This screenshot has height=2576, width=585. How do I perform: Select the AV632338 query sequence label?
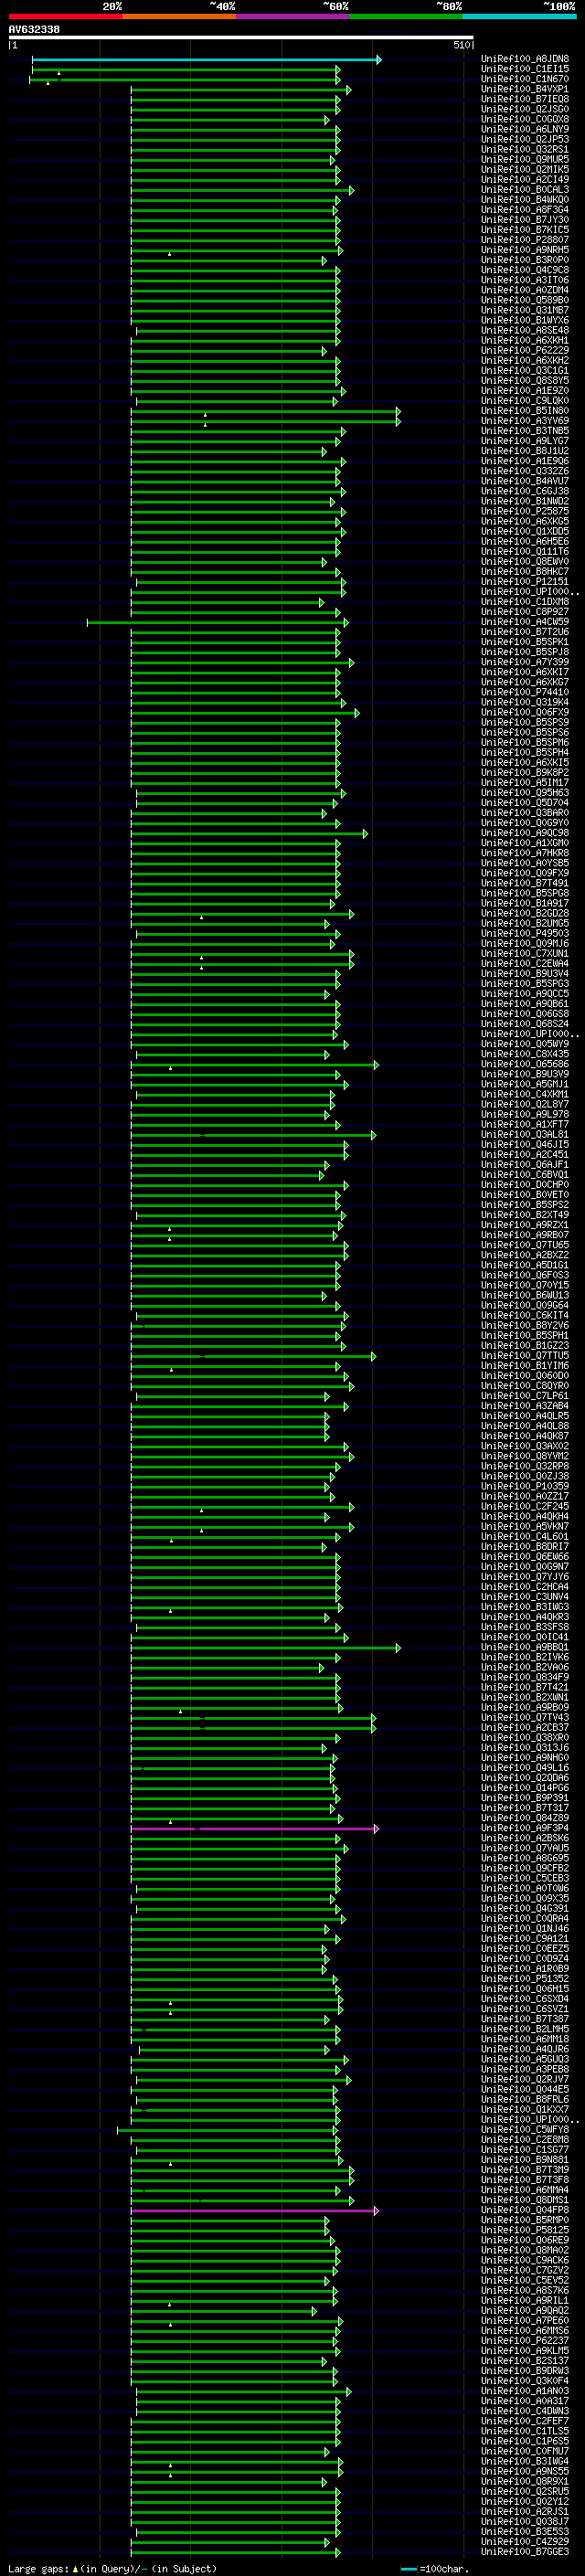coord(34,30)
